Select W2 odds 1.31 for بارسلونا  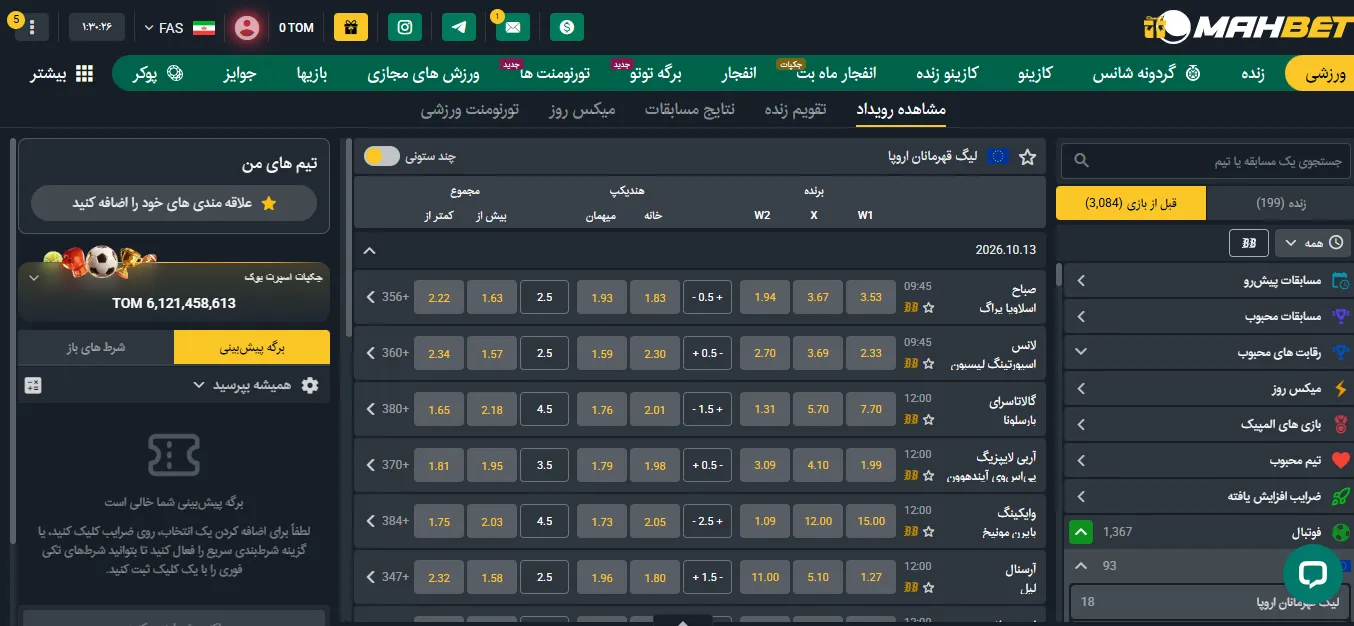click(x=765, y=409)
